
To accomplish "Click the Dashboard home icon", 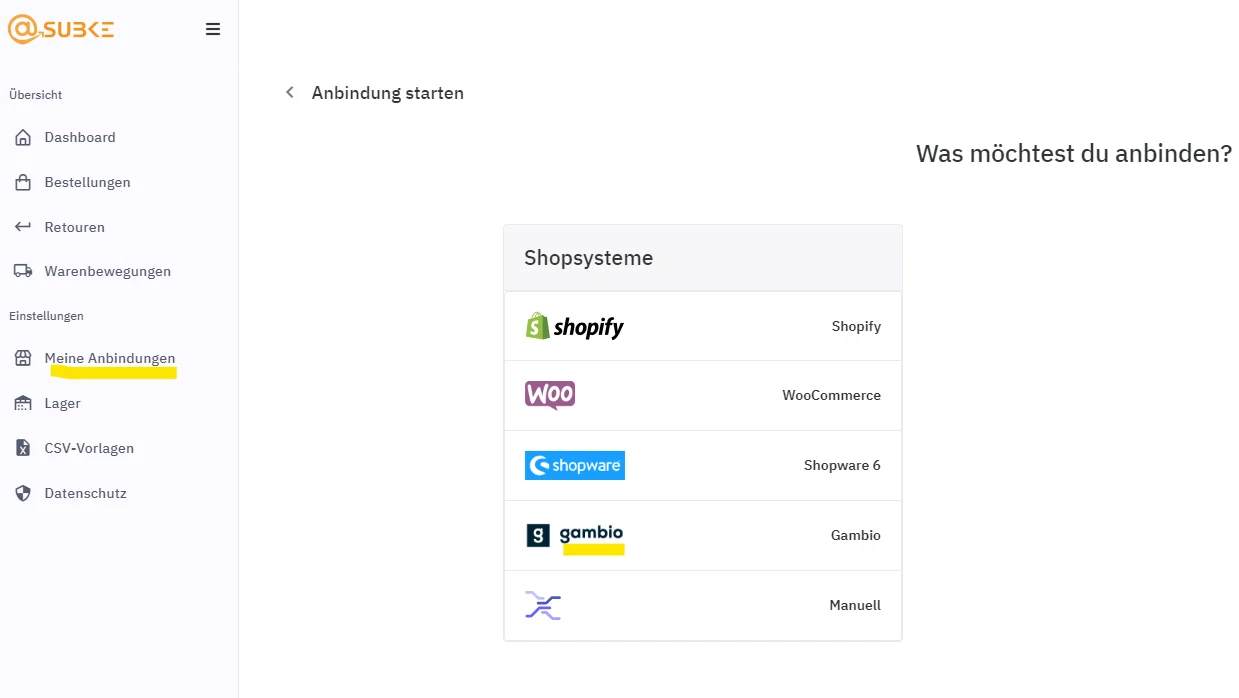I will 23,137.
